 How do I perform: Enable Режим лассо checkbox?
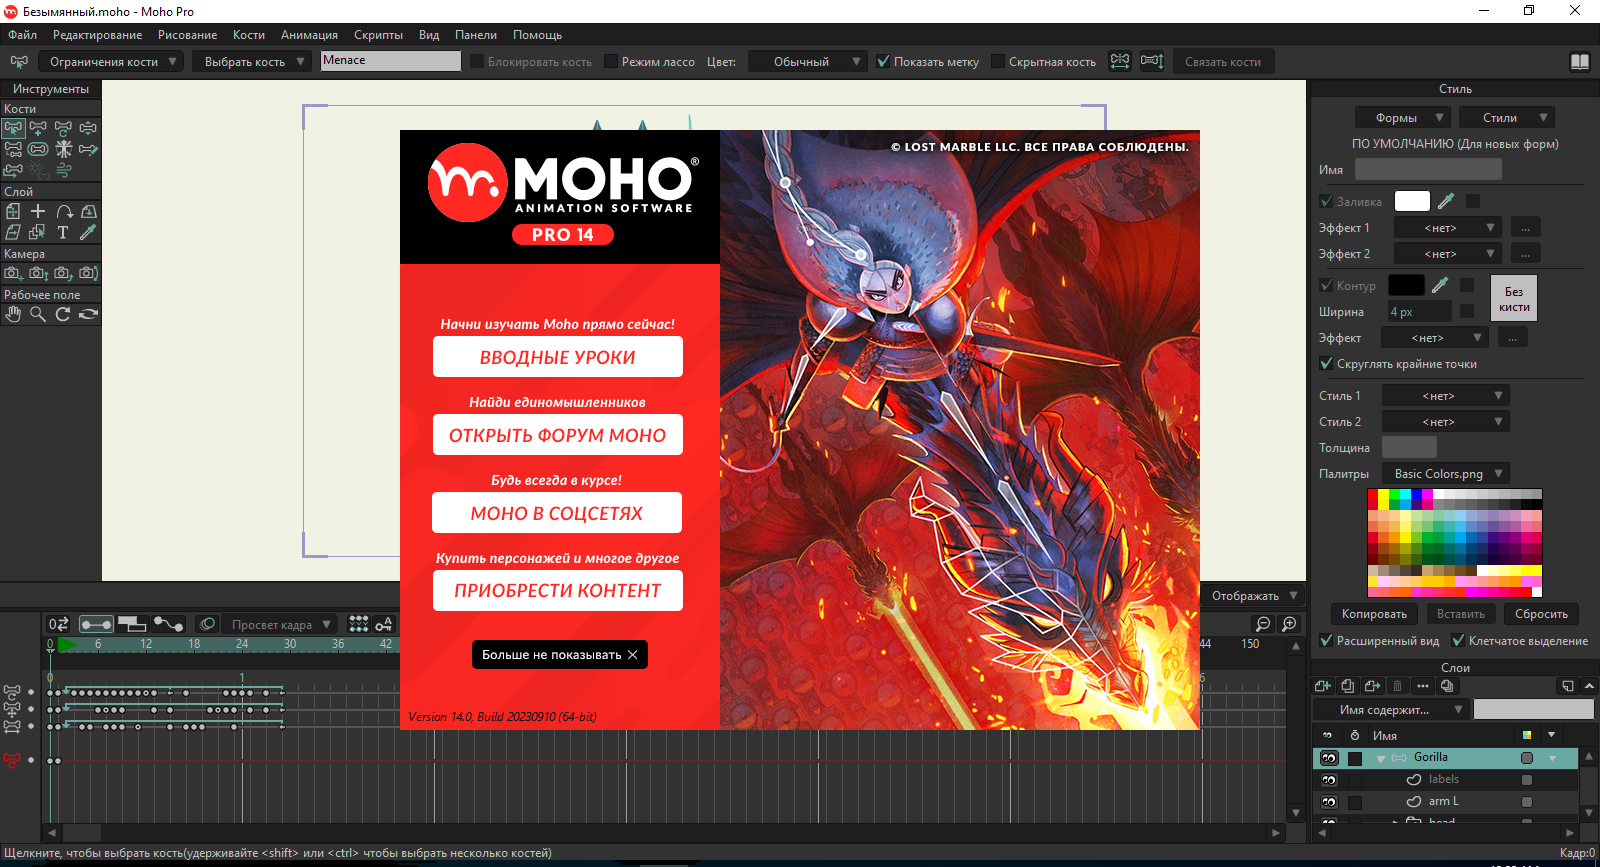(x=611, y=61)
